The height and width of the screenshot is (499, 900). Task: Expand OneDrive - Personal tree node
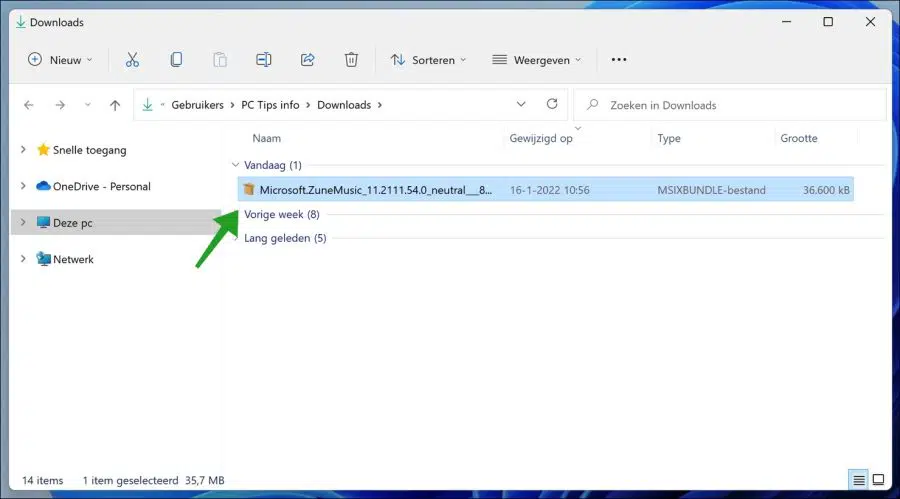pos(23,185)
